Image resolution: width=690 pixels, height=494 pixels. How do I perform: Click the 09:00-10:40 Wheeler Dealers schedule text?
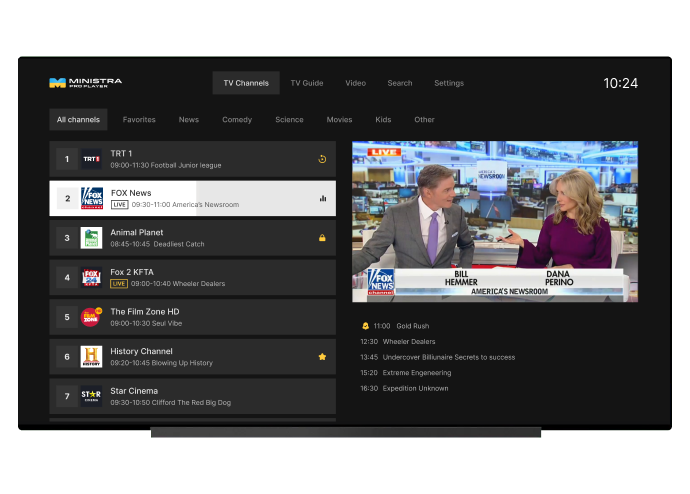click(178, 284)
